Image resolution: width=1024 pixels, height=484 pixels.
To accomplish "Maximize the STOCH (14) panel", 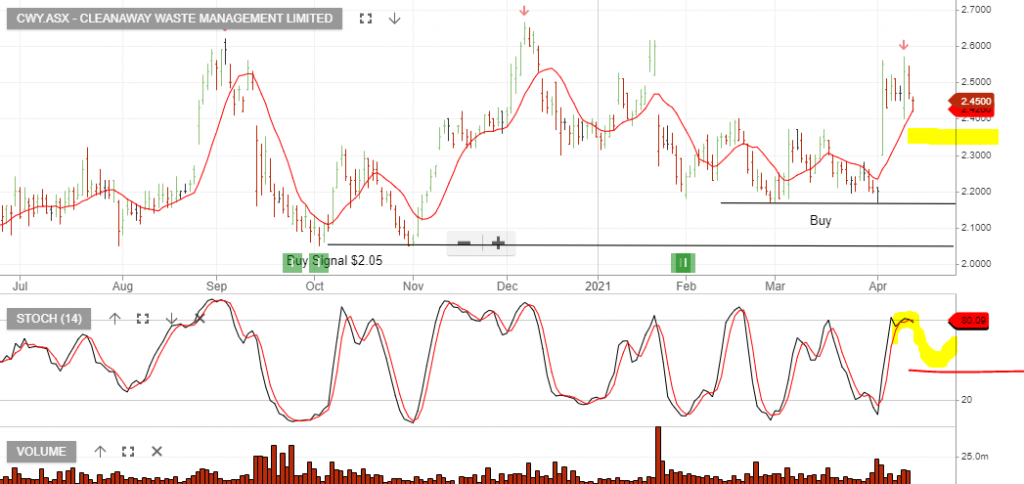I will coord(143,319).
